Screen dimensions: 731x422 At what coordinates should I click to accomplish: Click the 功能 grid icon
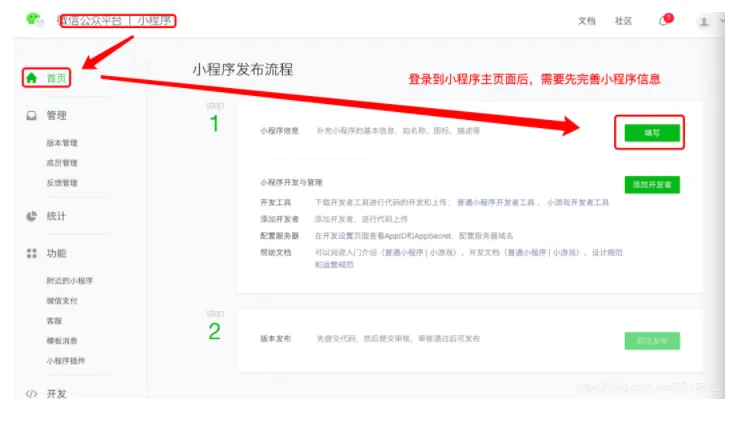click(x=31, y=253)
